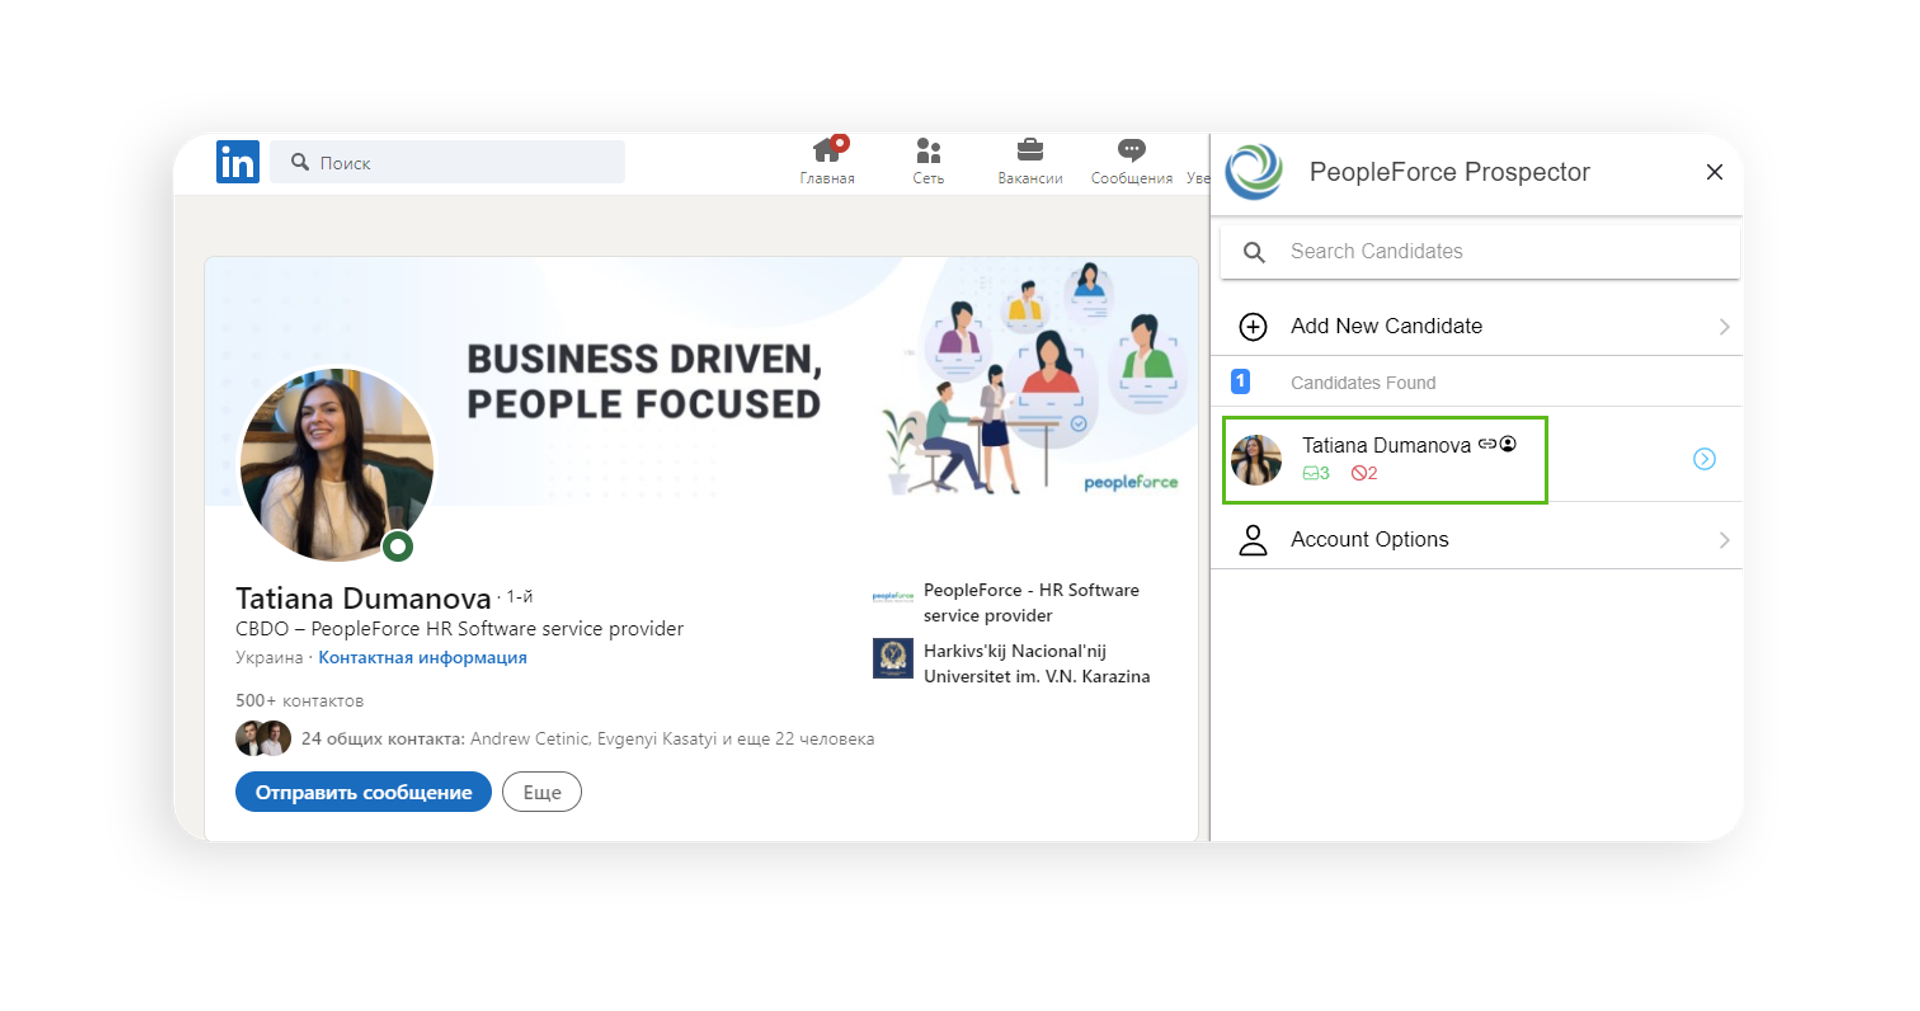Open the Главная home tab

pyautogui.click(x=827, y=162)
